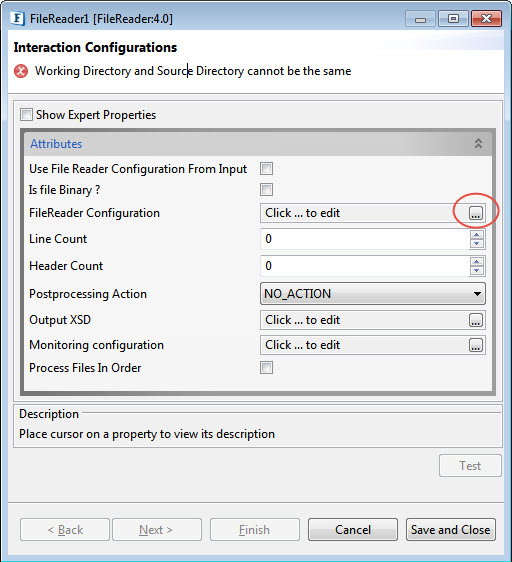Maximize the FileReader1 window

coord(453,19)
